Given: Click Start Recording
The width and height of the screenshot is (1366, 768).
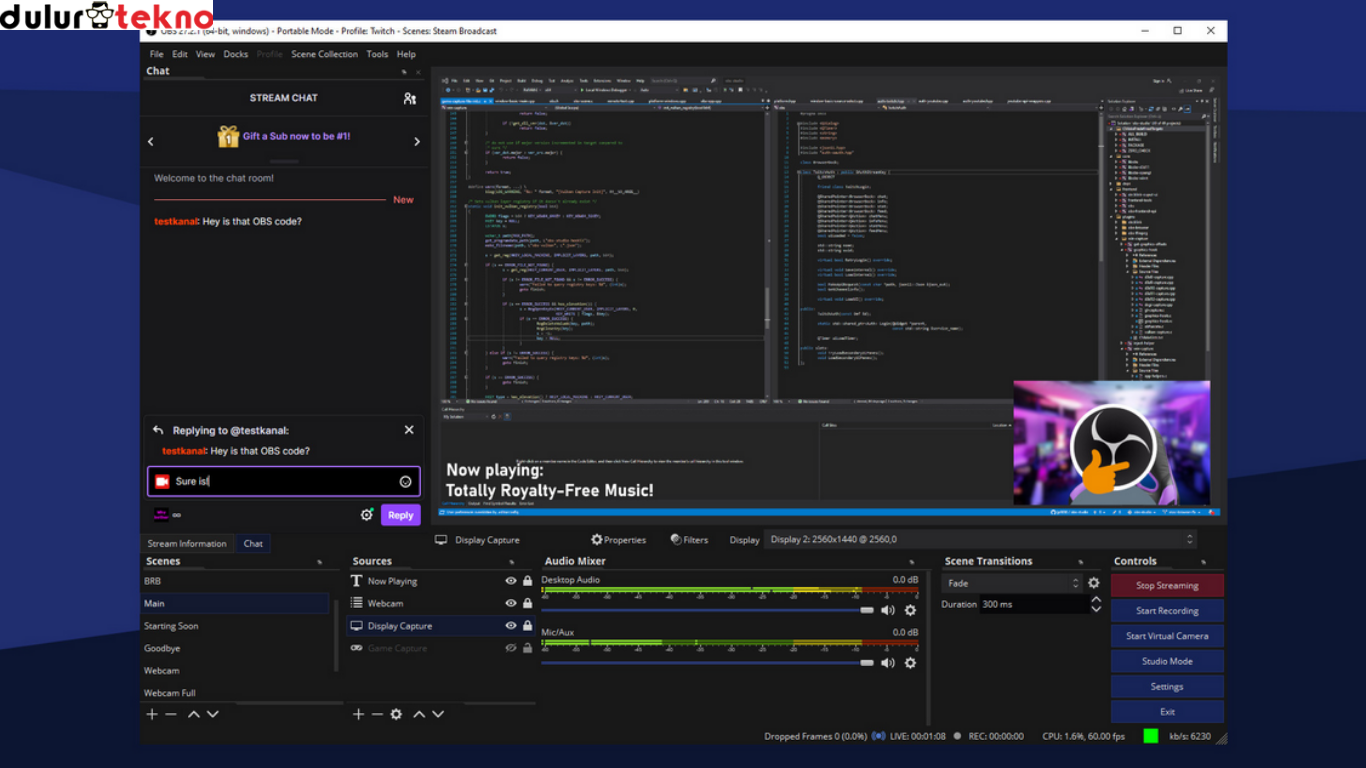Looking at the screenshot, I should [x=1167, y=611].
